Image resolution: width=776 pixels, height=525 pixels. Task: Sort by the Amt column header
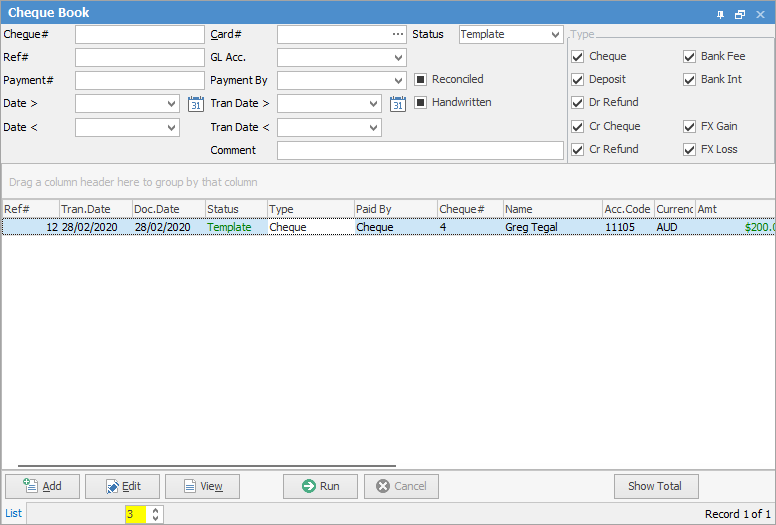point(735,209)
